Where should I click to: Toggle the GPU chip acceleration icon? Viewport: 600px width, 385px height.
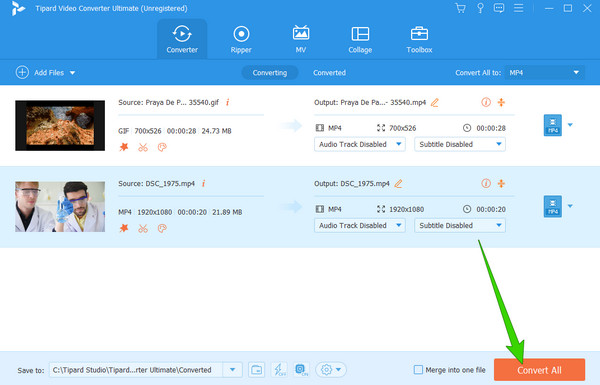click(x=301, y=370)
